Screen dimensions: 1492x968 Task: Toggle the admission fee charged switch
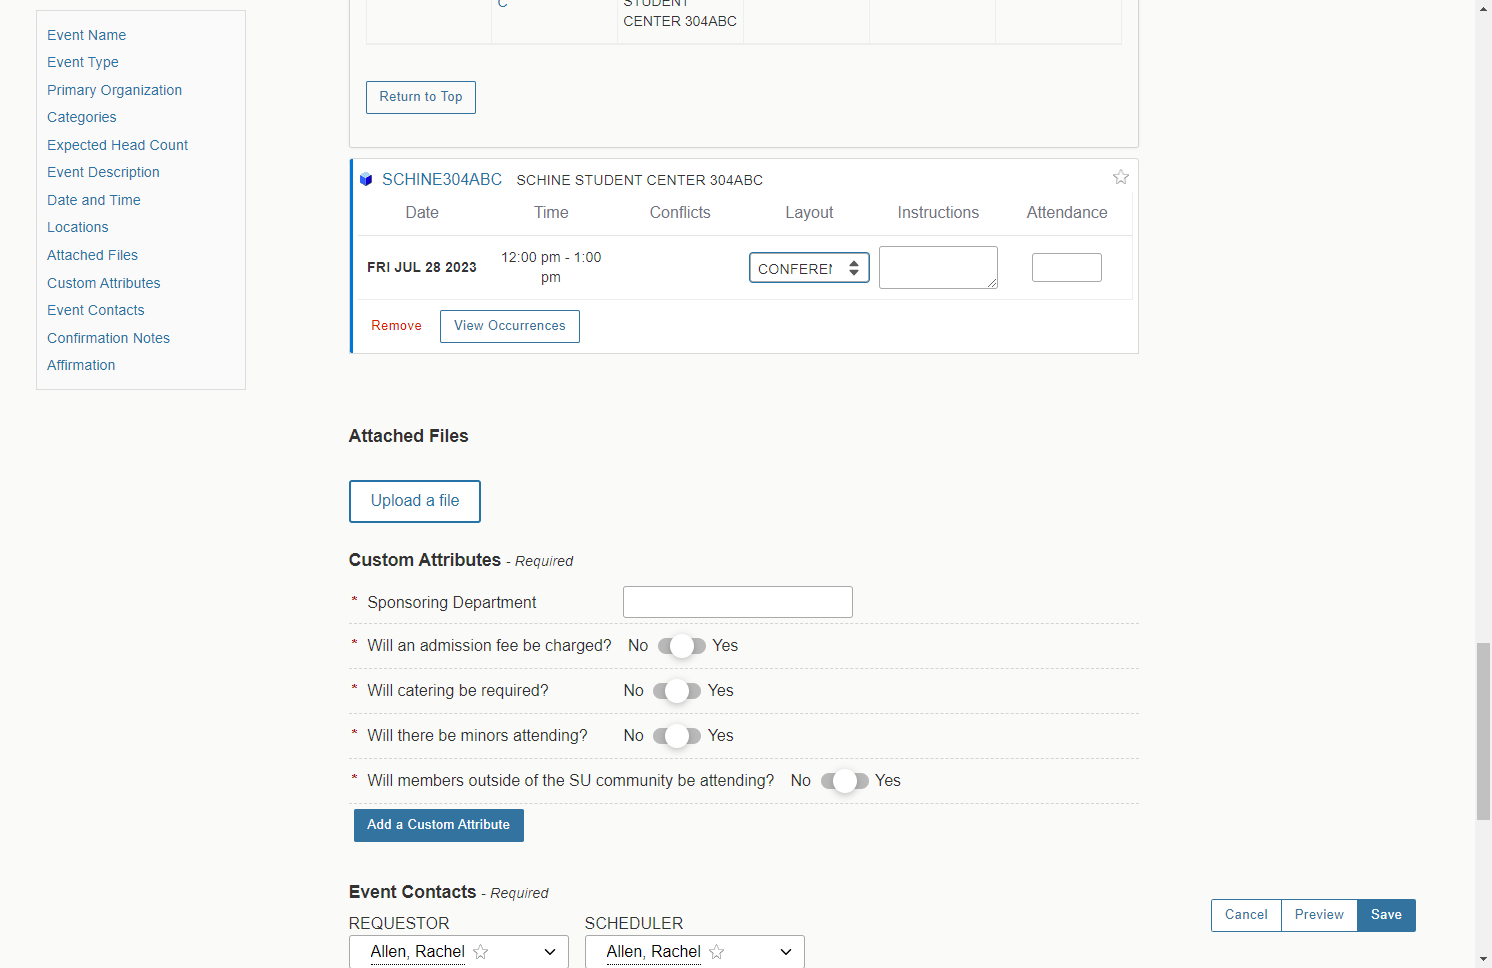[x=682, y=646]
